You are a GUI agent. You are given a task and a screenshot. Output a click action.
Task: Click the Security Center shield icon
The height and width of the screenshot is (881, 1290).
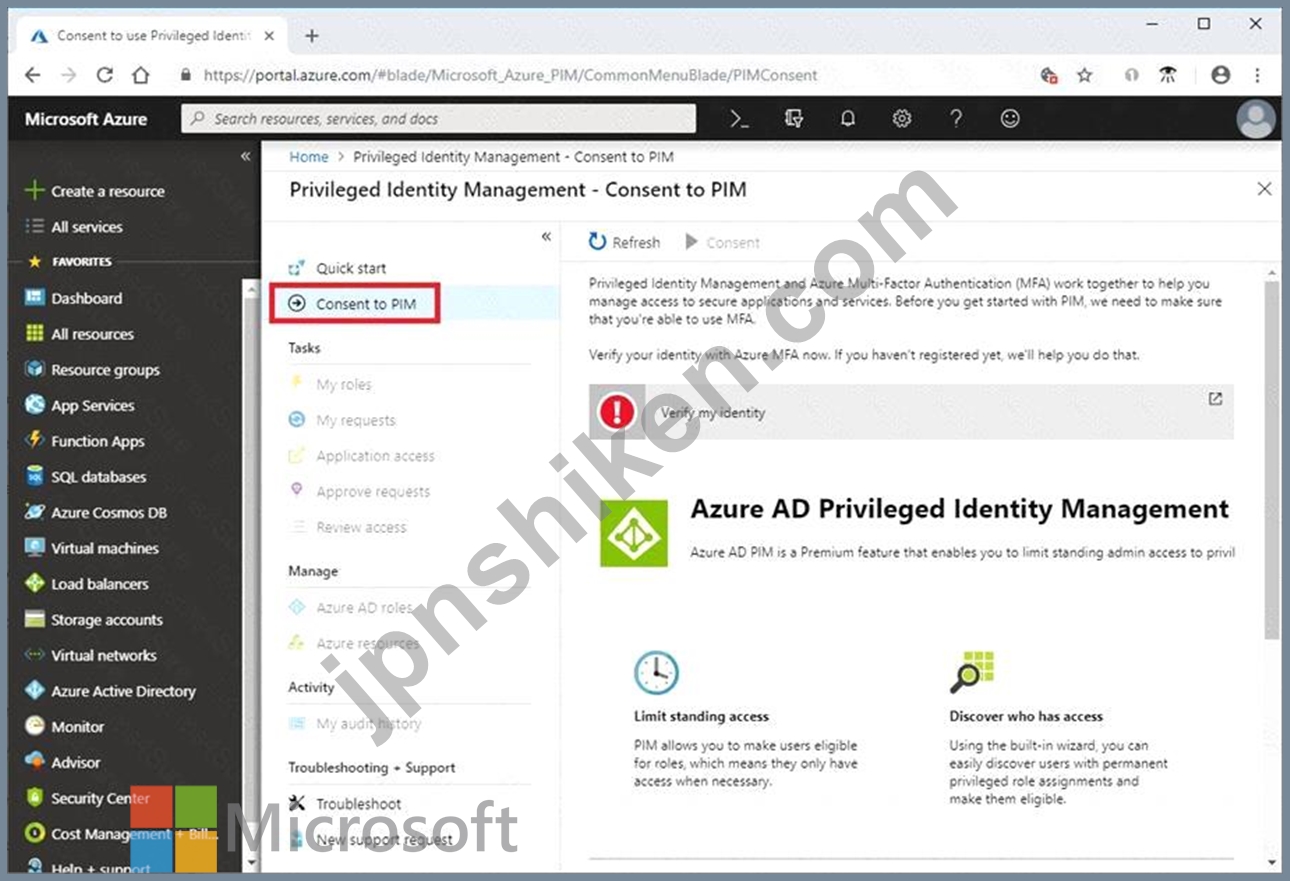coord(35,798)
